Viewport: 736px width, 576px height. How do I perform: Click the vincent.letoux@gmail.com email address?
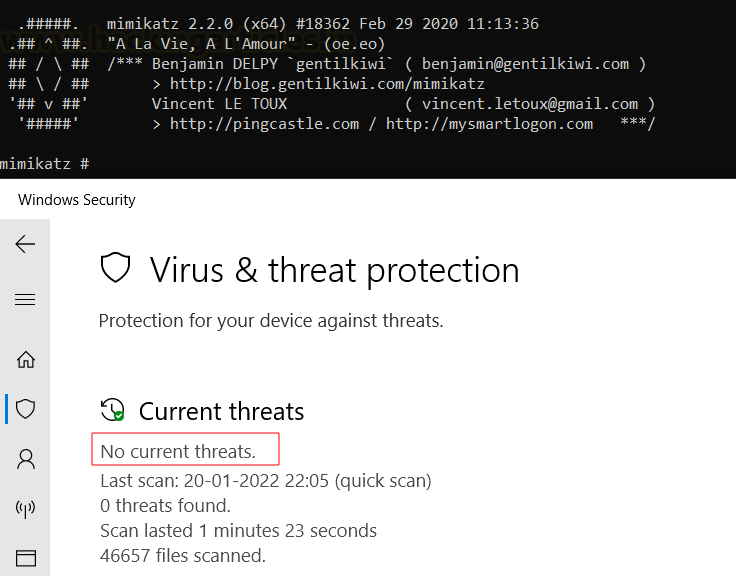click(x=530, y=104)
